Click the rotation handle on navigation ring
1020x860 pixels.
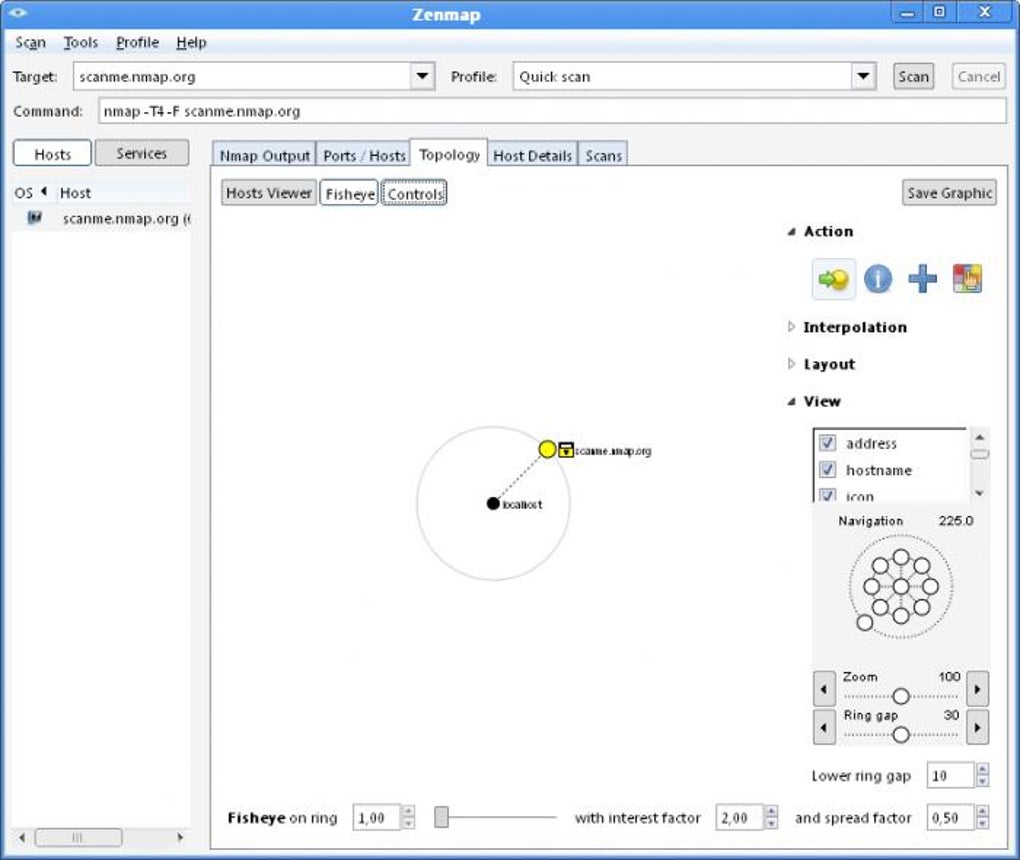click(865, 623)
